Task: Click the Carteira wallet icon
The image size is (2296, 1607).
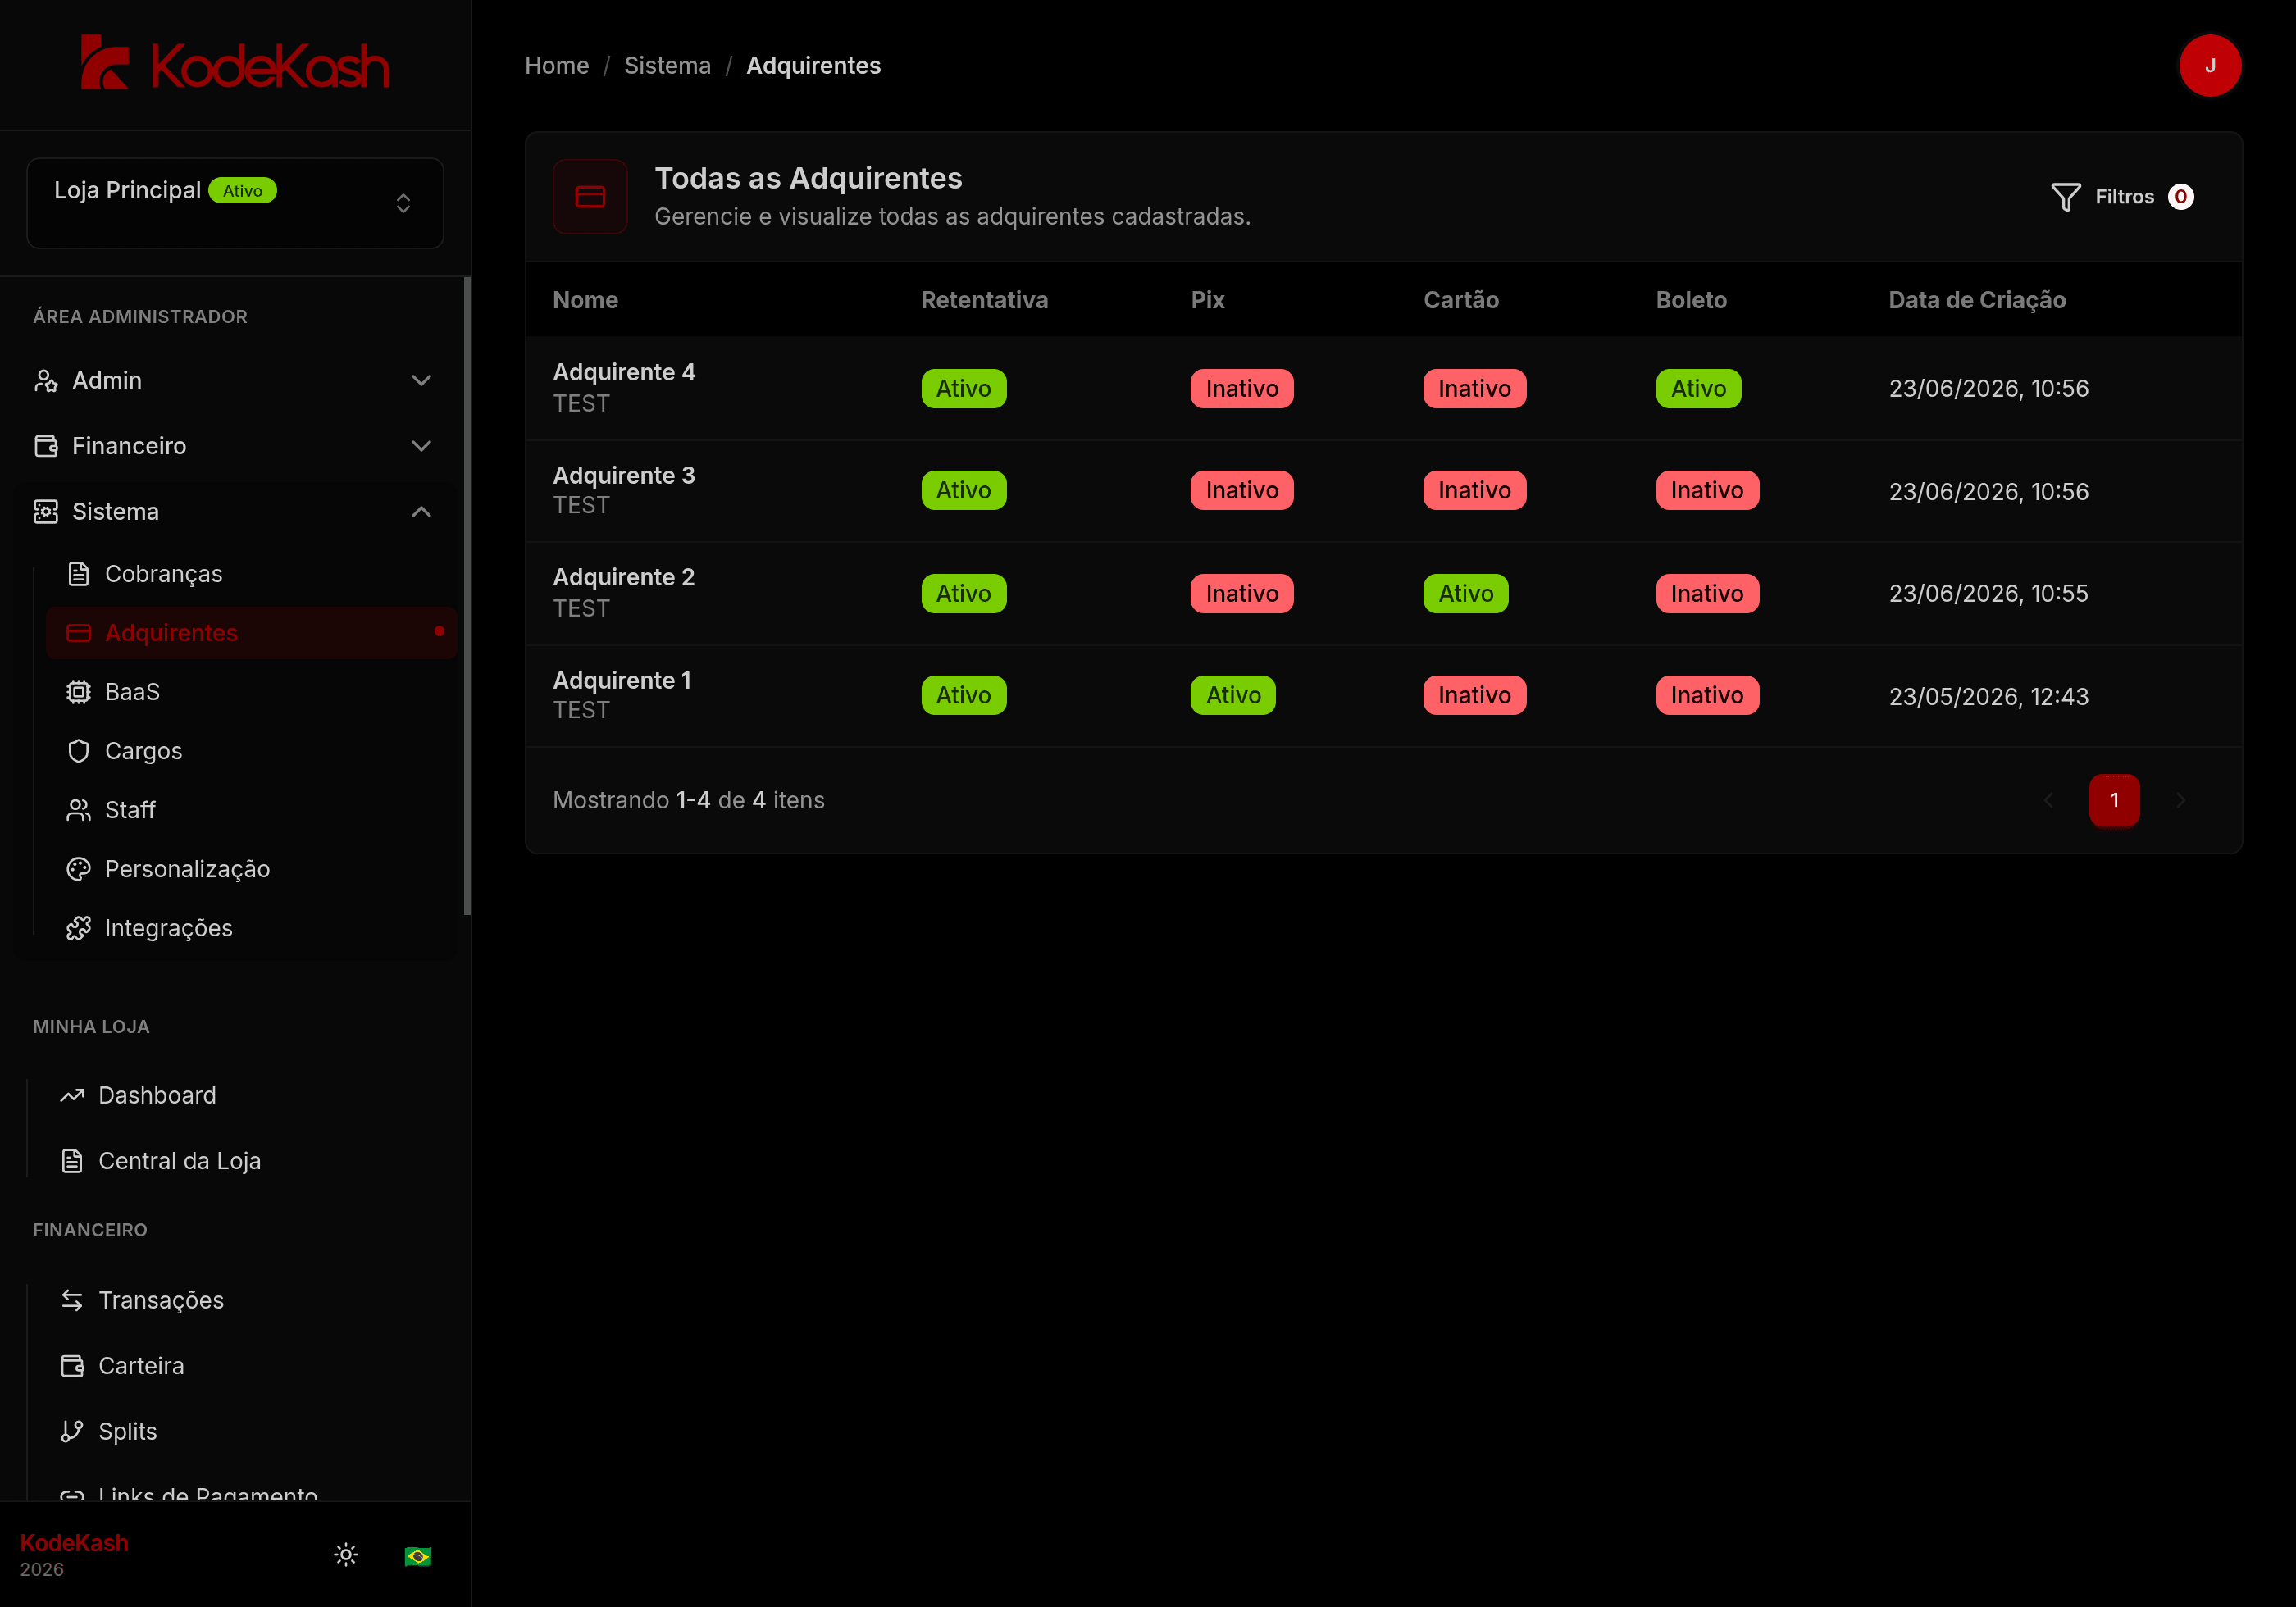Action: pyautogui.click(x=72, y=1366)
